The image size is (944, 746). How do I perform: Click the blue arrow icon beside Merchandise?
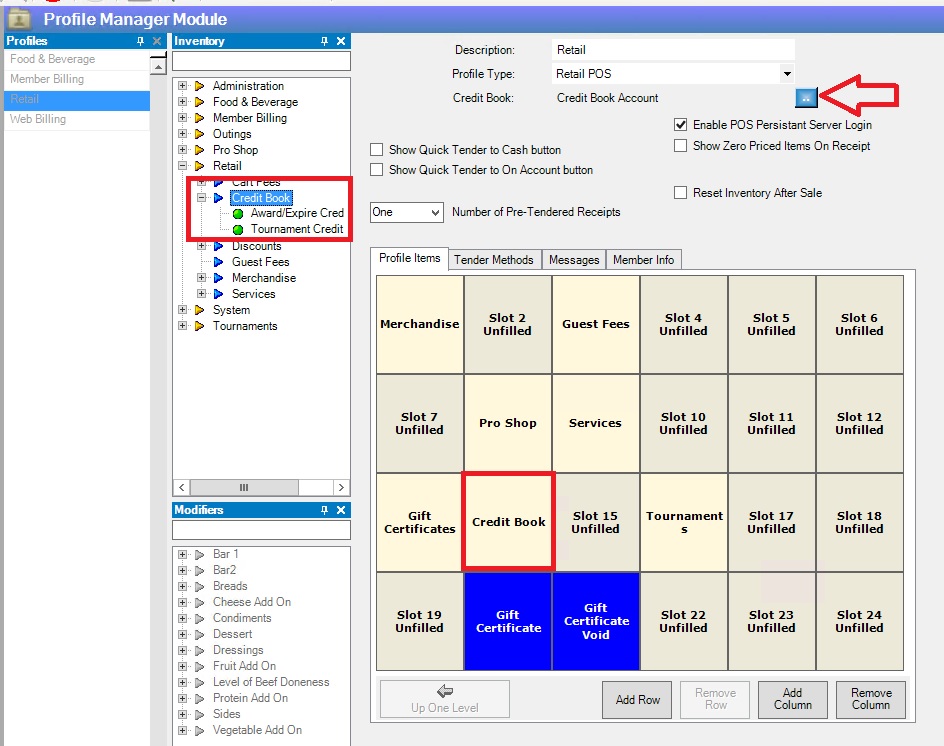click(x=219, y=278)
